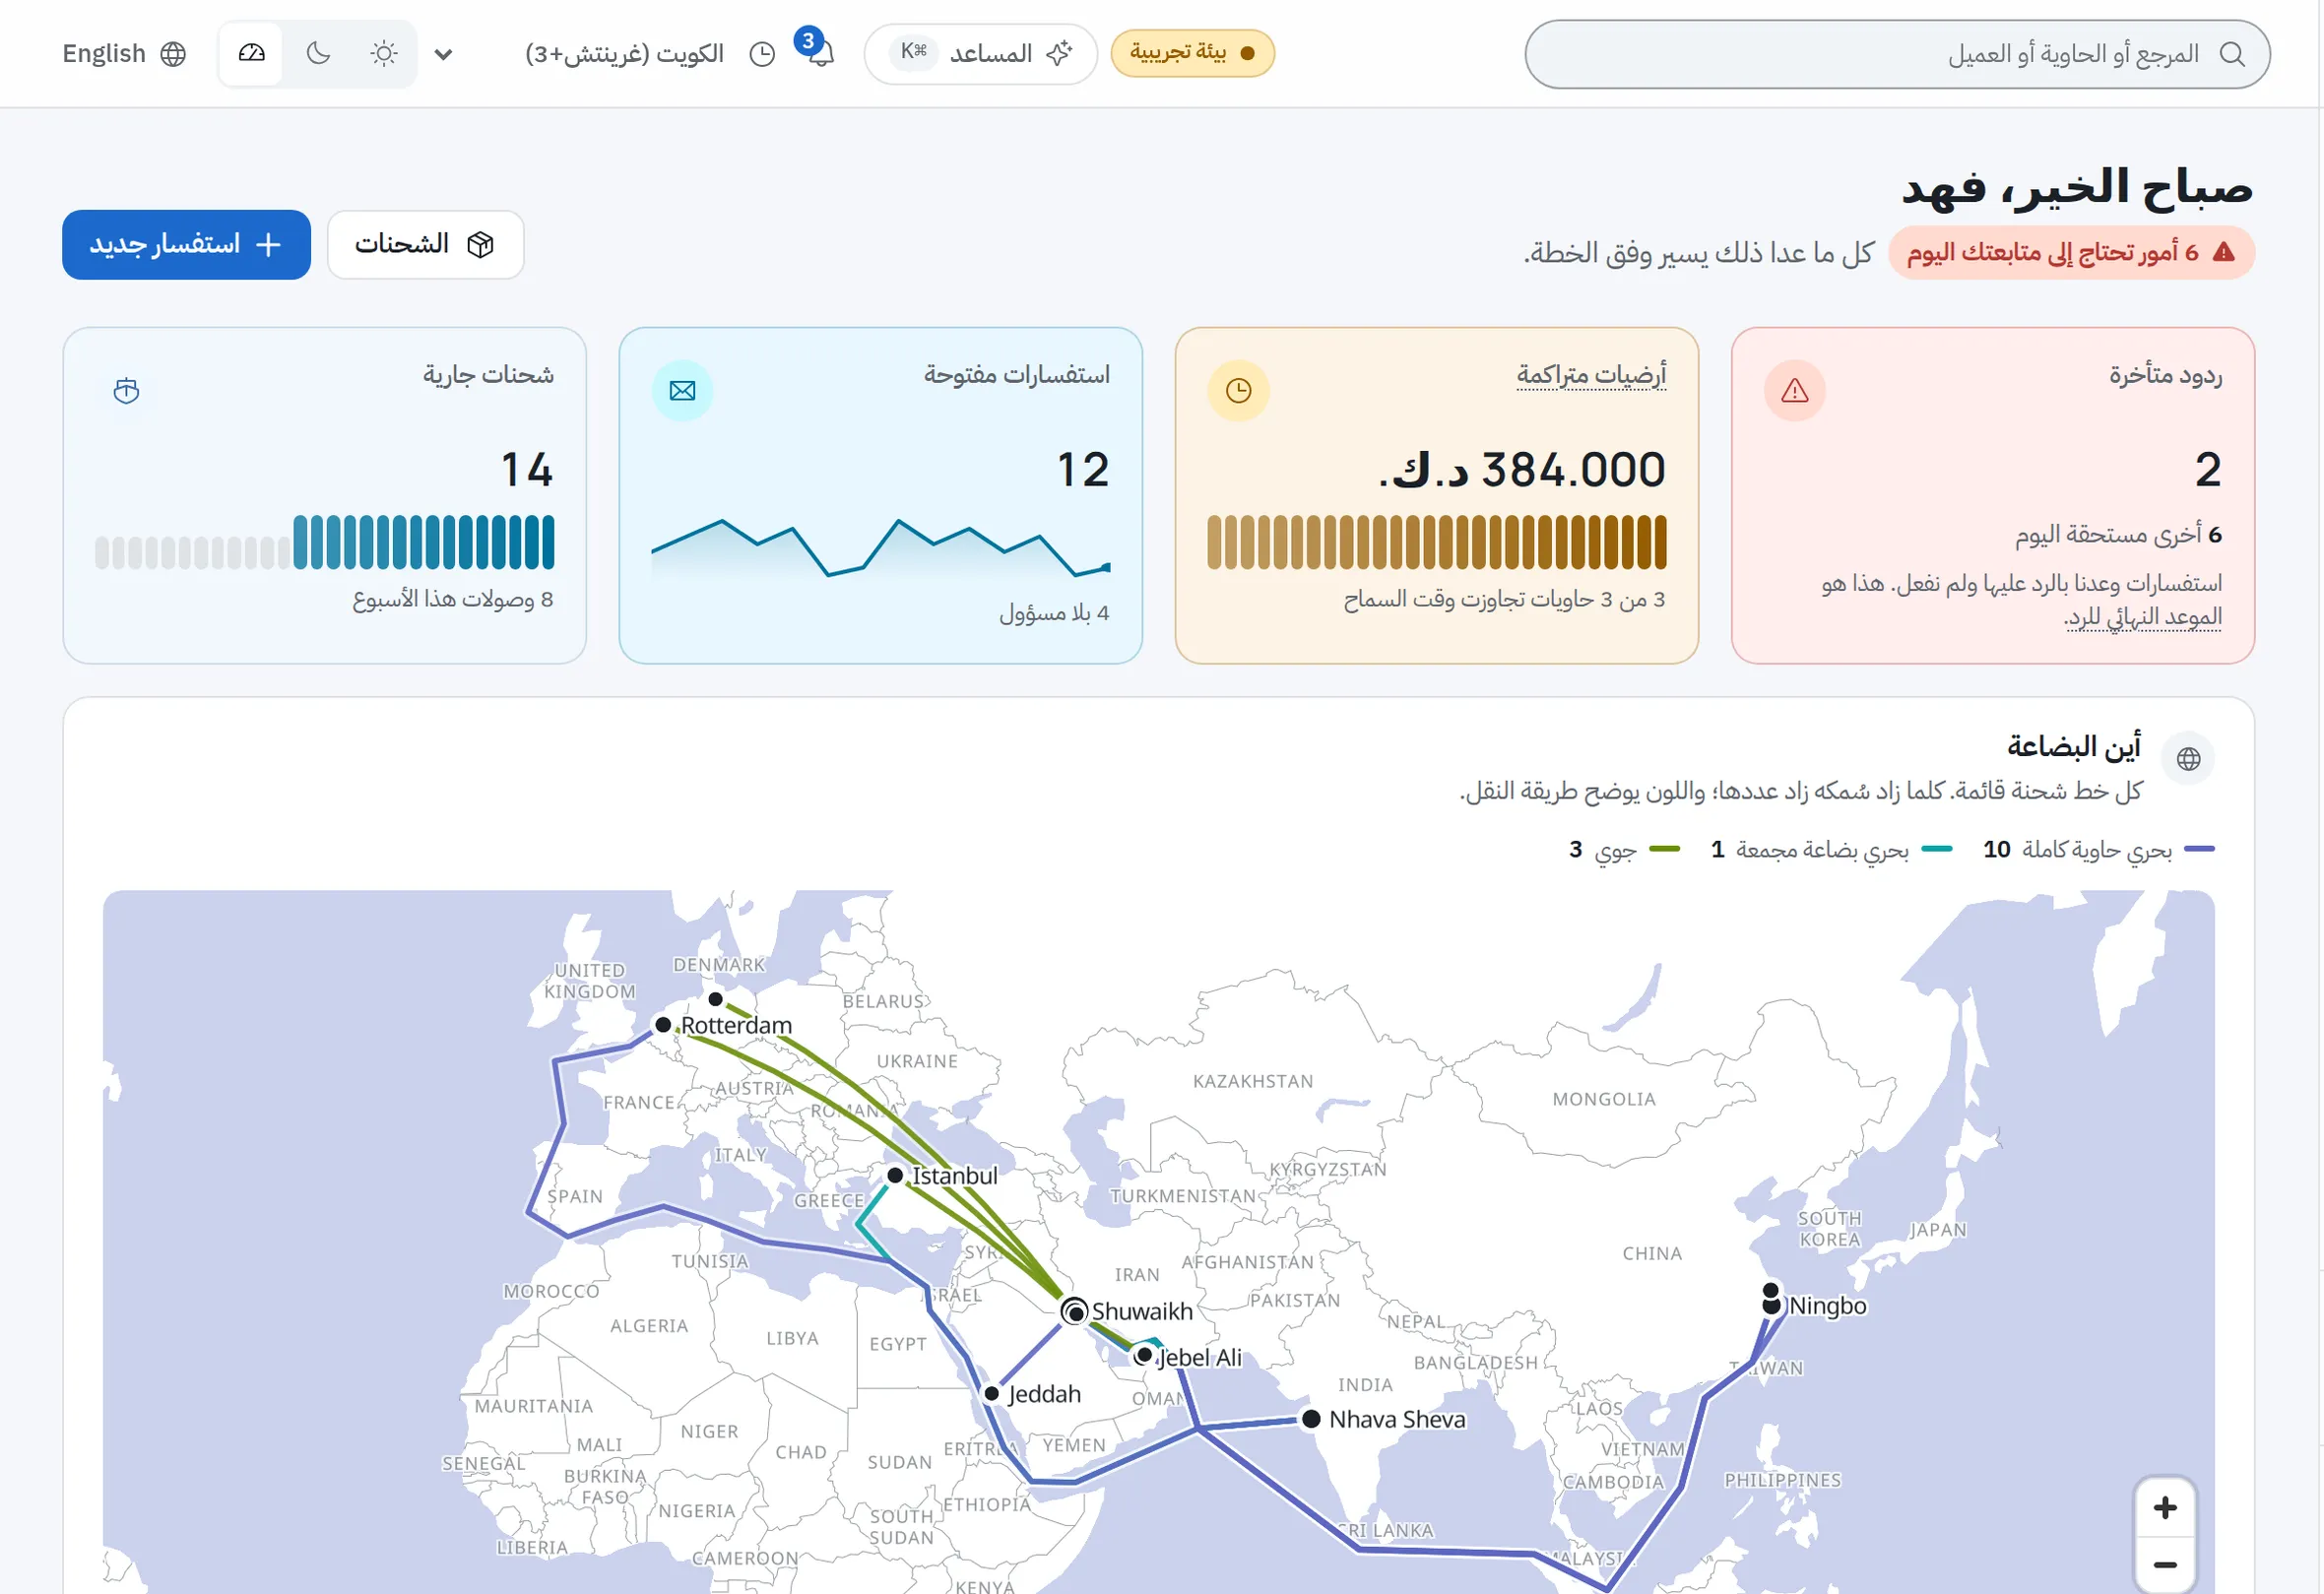Image resolution: width=2324 pixels, height=1594 pixels.
Task: Expand the chevron dropdown beside theme switcher
Action: 443,54
